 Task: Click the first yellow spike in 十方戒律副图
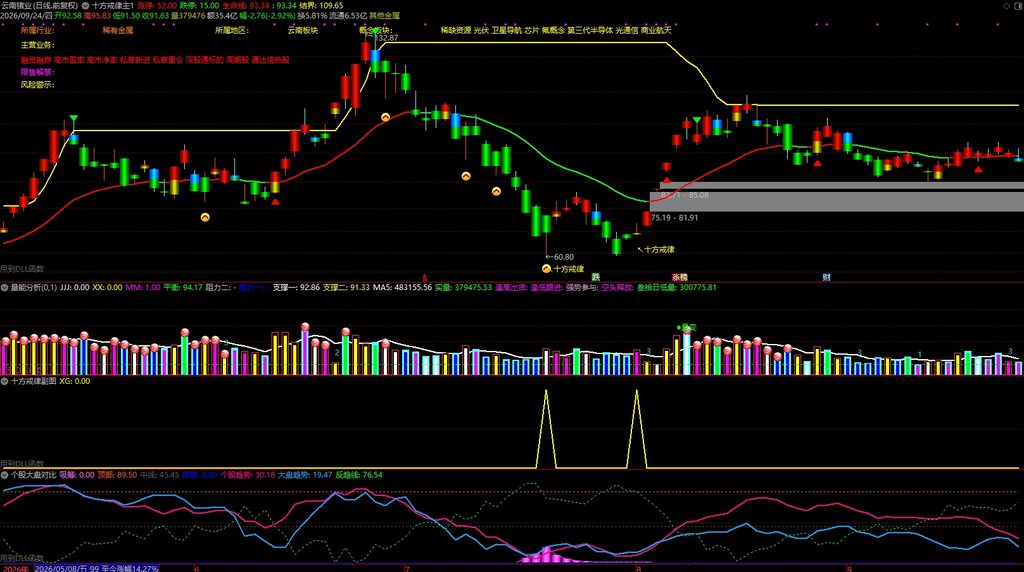click(546, 430)
